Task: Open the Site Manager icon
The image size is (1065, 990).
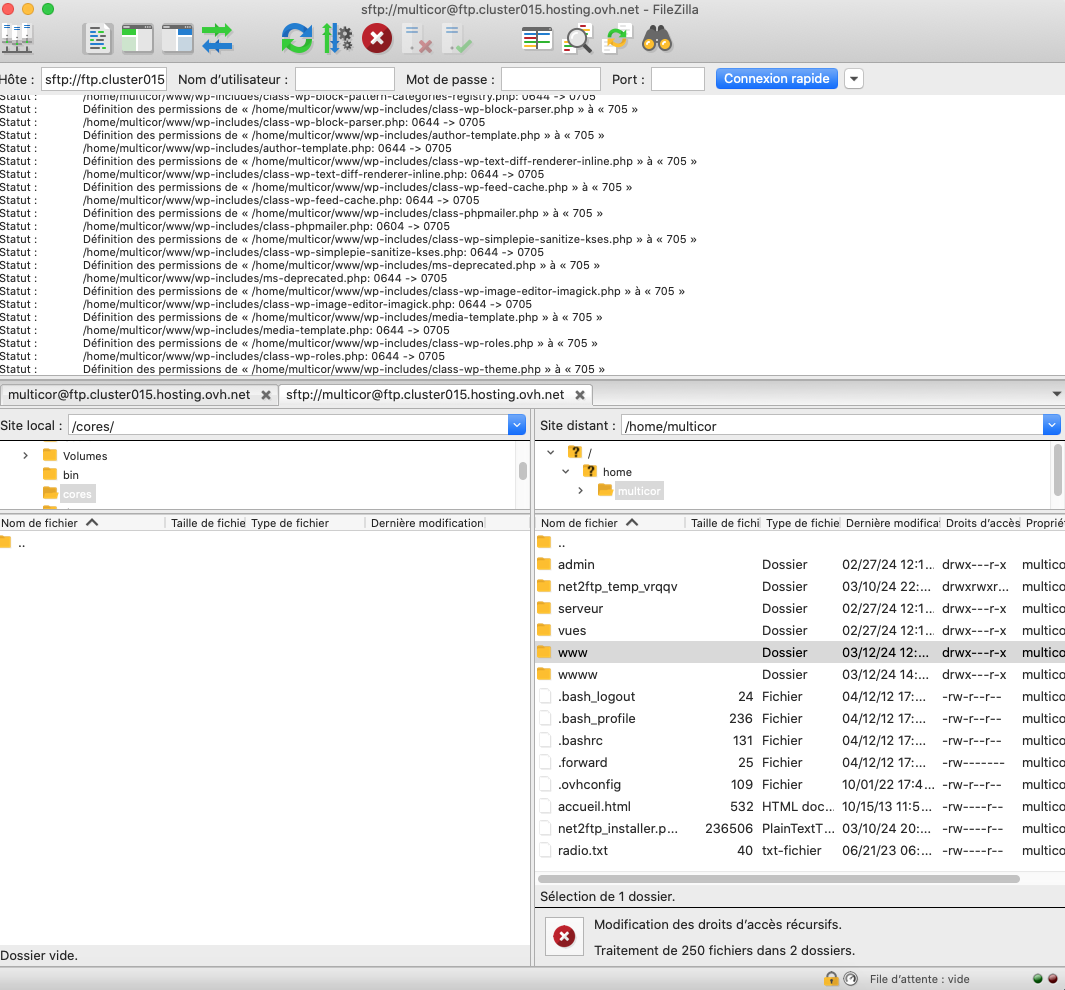Action: [17, 39]
